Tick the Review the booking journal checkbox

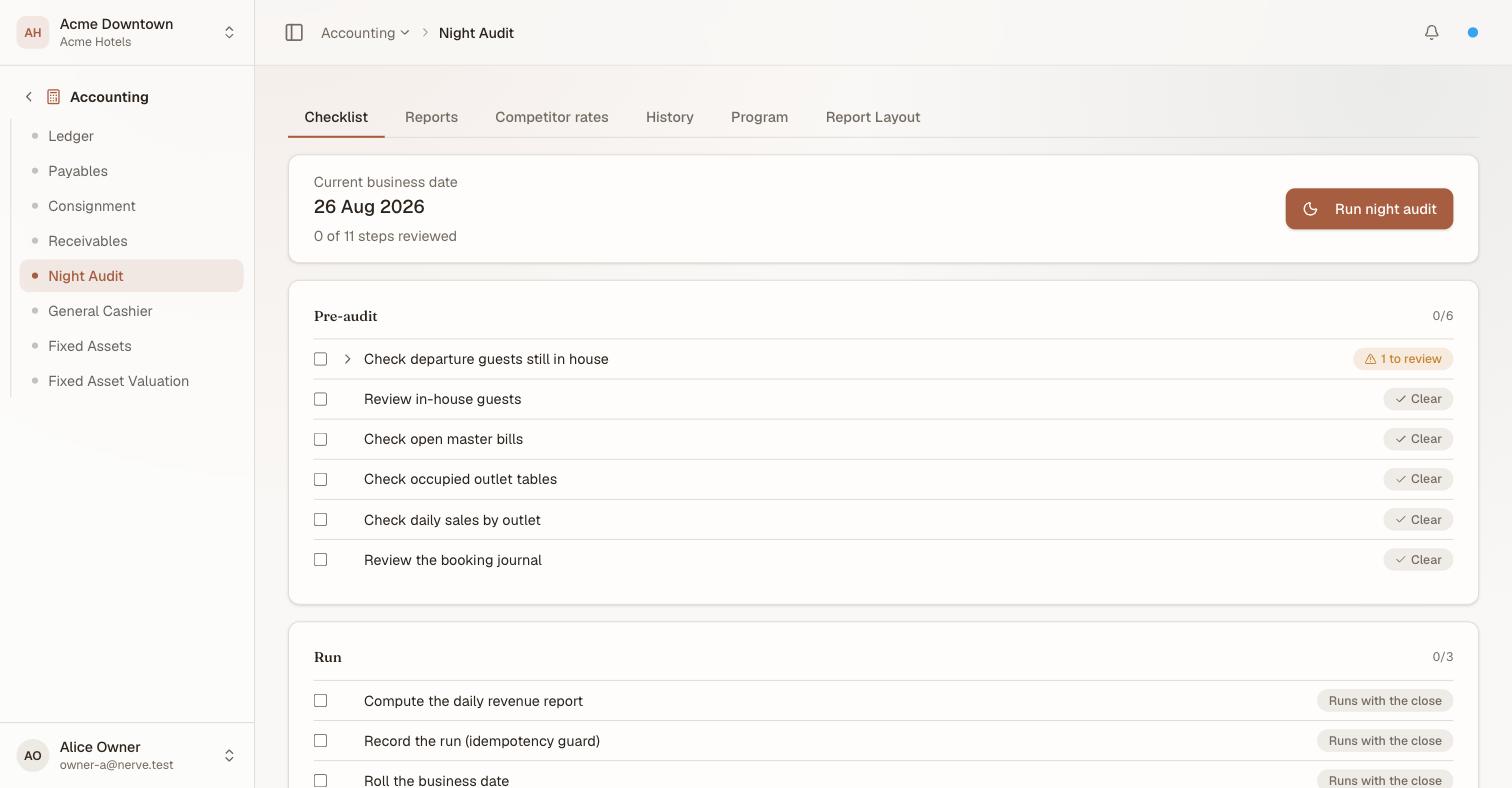click(x=320, y=560)
